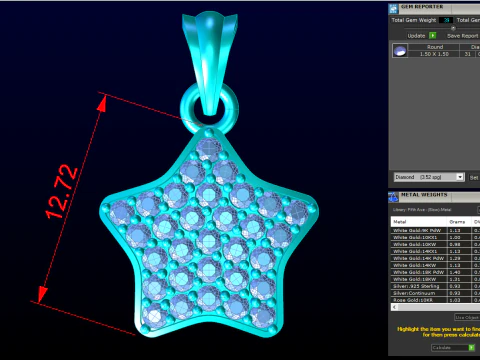Select the White Gold:10KW row
480x360 pixels.
[435, 244]
